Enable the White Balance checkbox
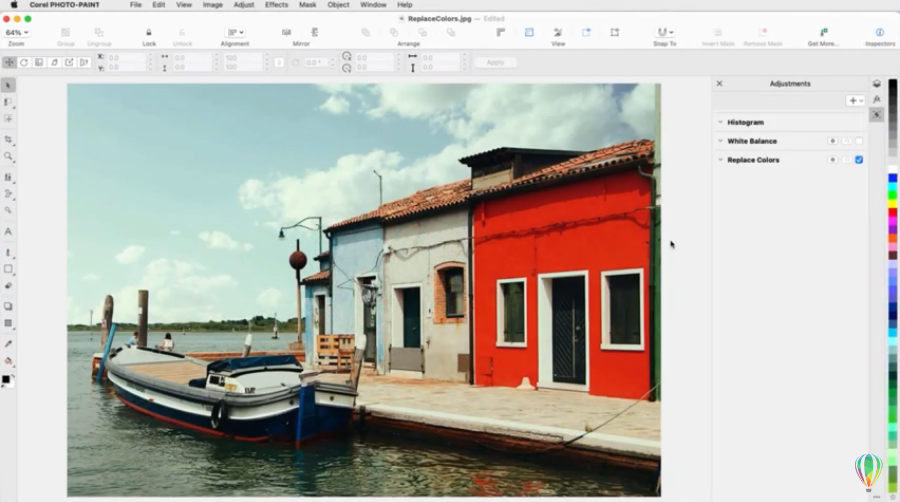 [x=859, y=141]
